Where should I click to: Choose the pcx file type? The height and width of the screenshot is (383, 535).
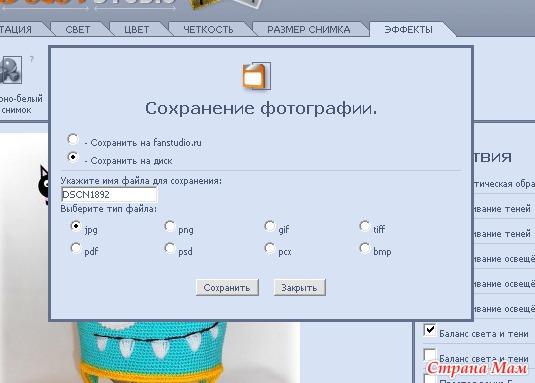coord(270,248)
